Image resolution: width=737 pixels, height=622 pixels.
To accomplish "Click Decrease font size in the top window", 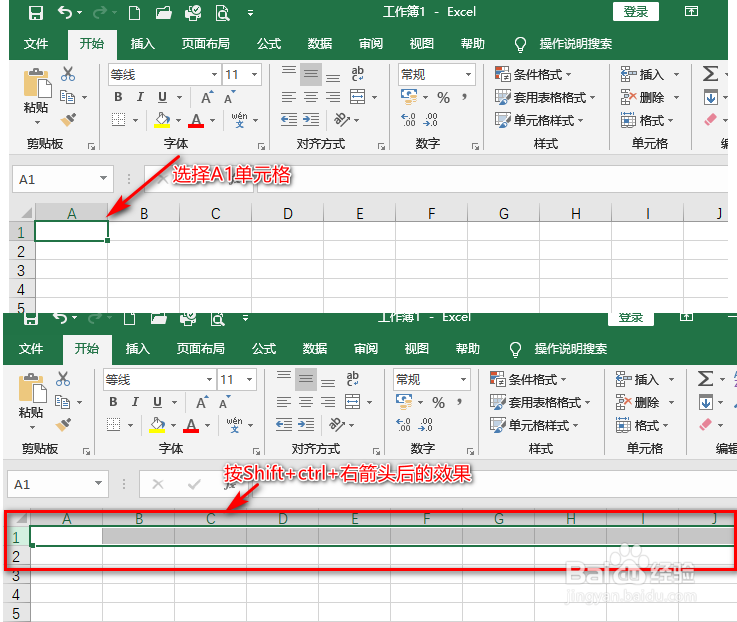I will [229, 97].
